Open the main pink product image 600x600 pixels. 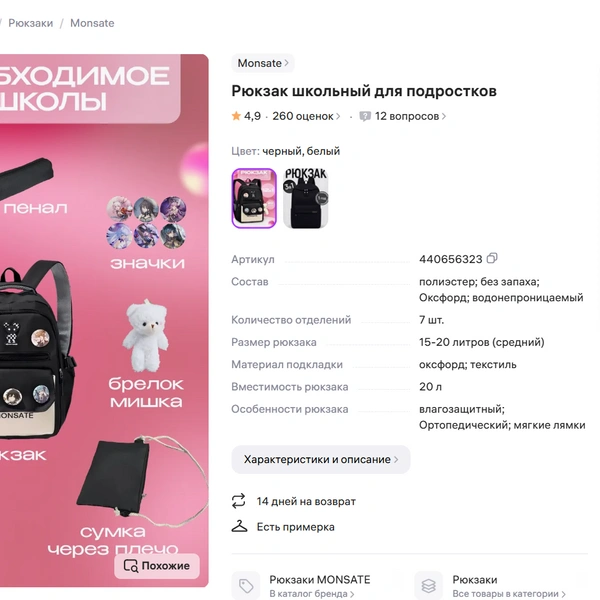(103, 321)
